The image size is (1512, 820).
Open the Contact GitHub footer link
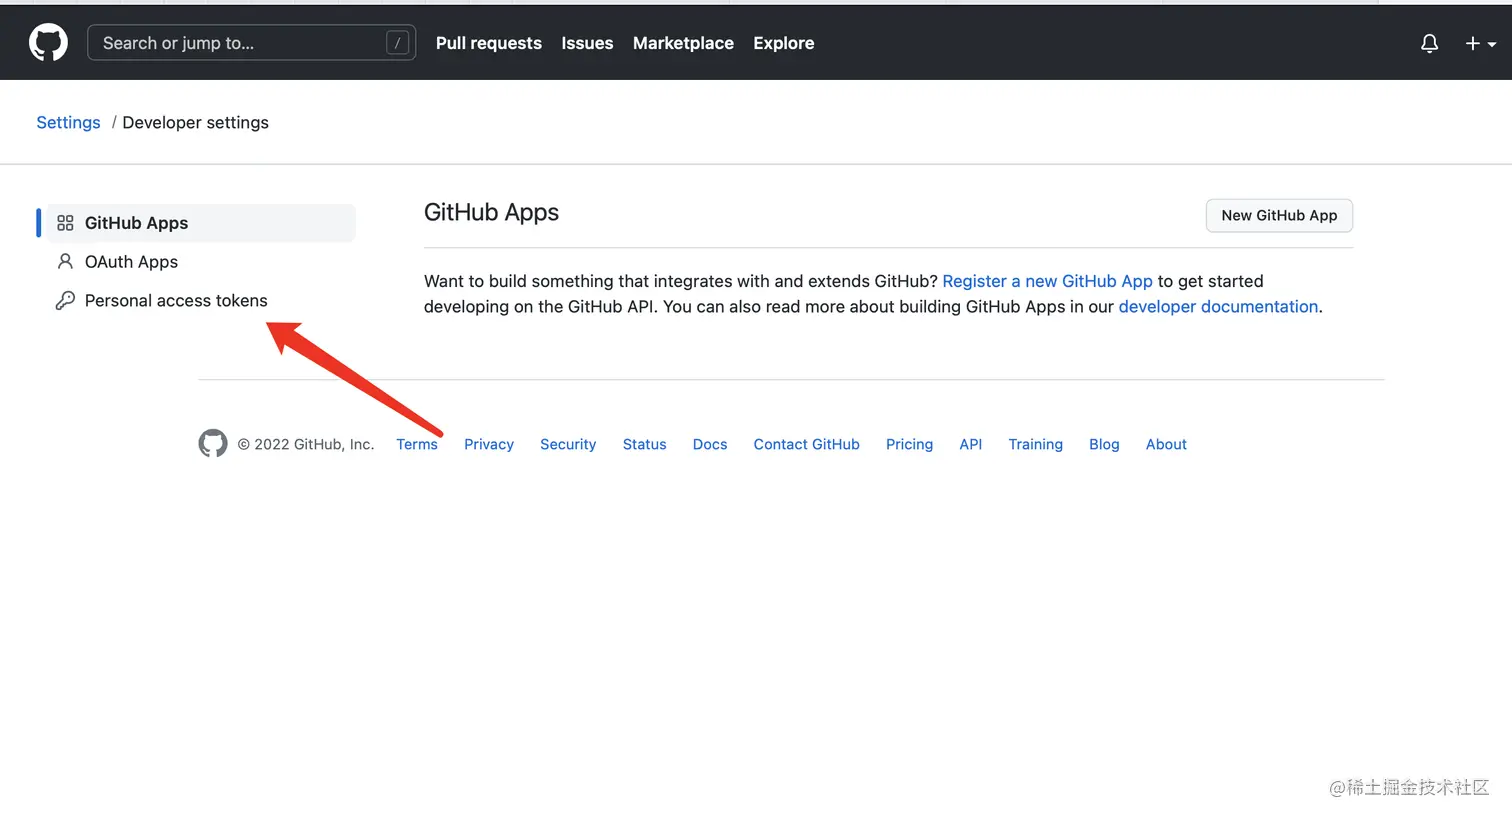pos(806,444)
